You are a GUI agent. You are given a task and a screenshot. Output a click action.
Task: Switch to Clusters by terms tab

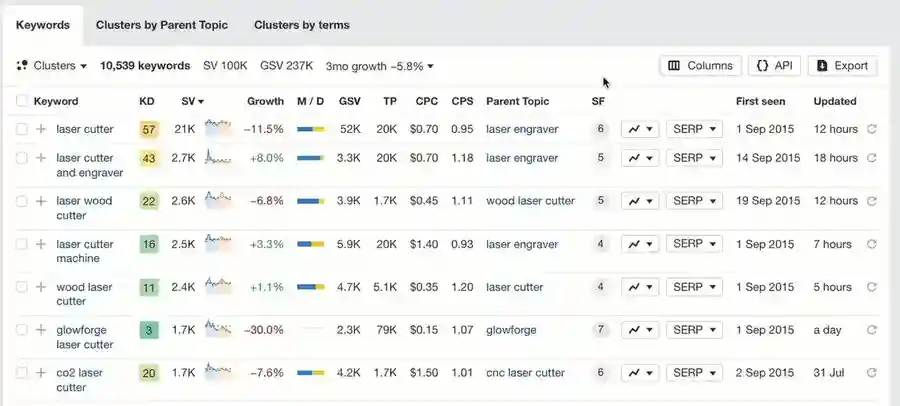(302, 25)
